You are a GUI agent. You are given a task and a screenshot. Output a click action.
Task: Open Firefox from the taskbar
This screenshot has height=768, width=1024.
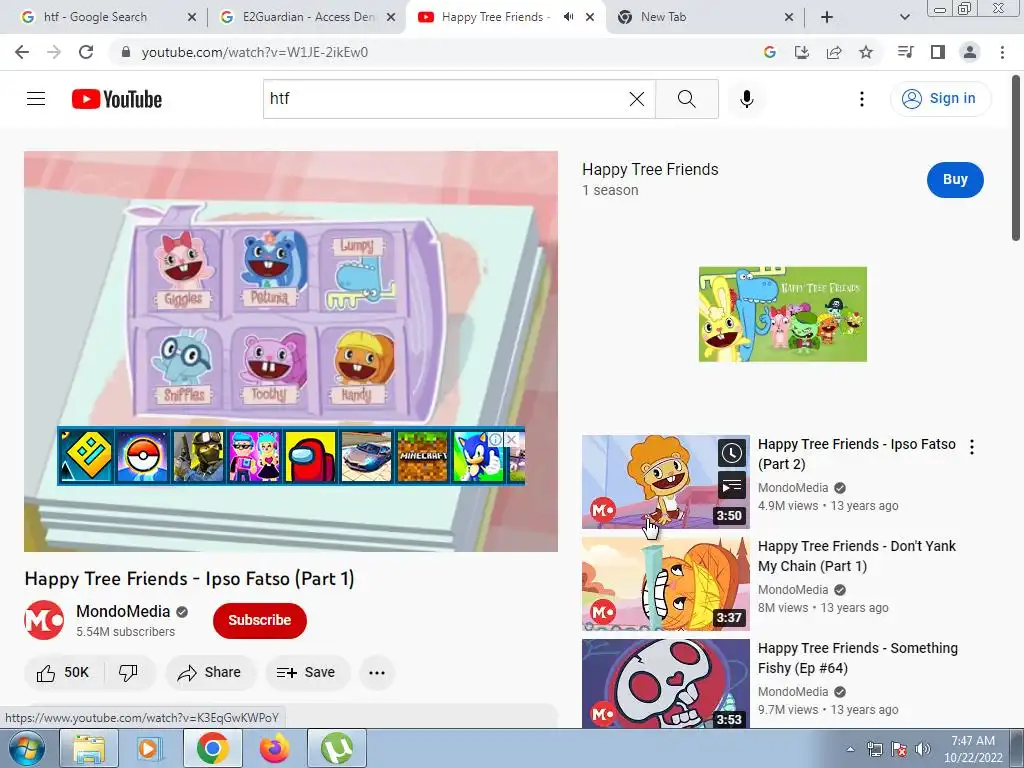point(275,748)
